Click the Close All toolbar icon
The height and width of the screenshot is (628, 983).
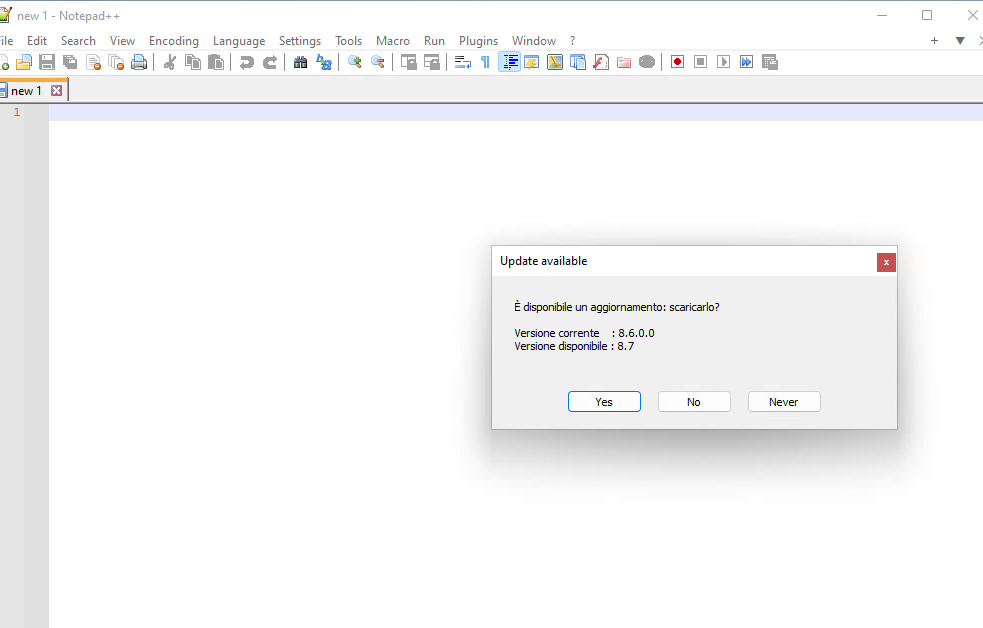click(116, 62)
